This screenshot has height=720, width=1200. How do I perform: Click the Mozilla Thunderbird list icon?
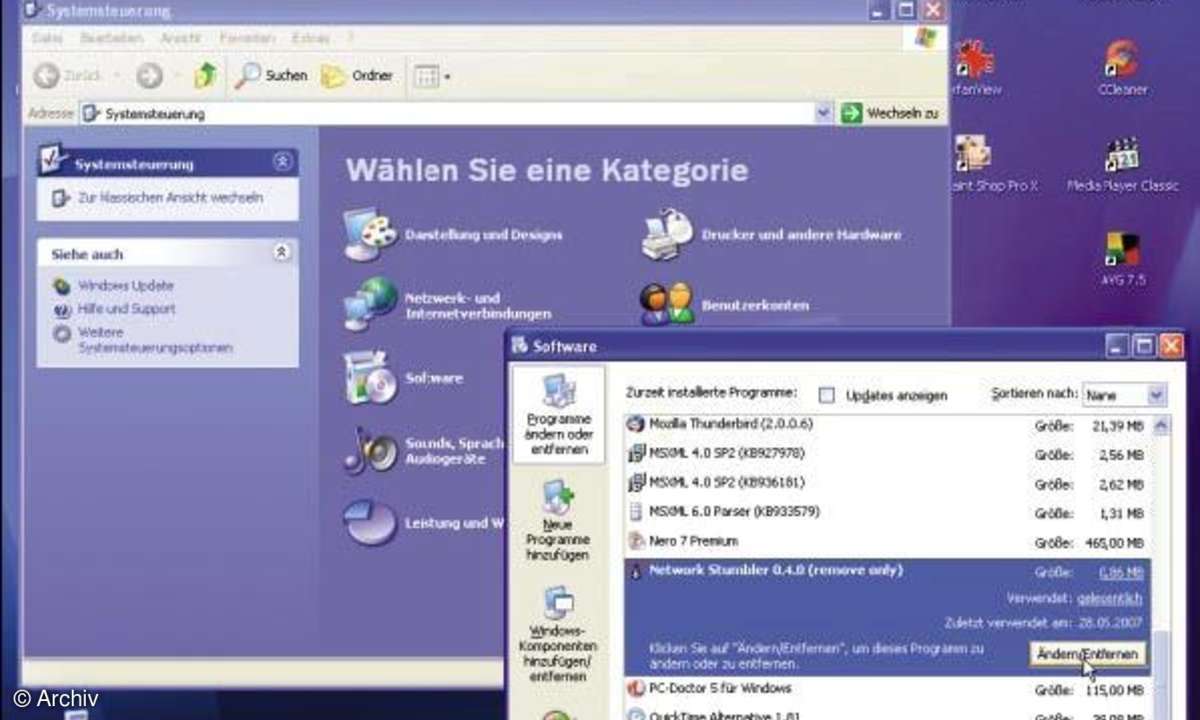[635, 424]
